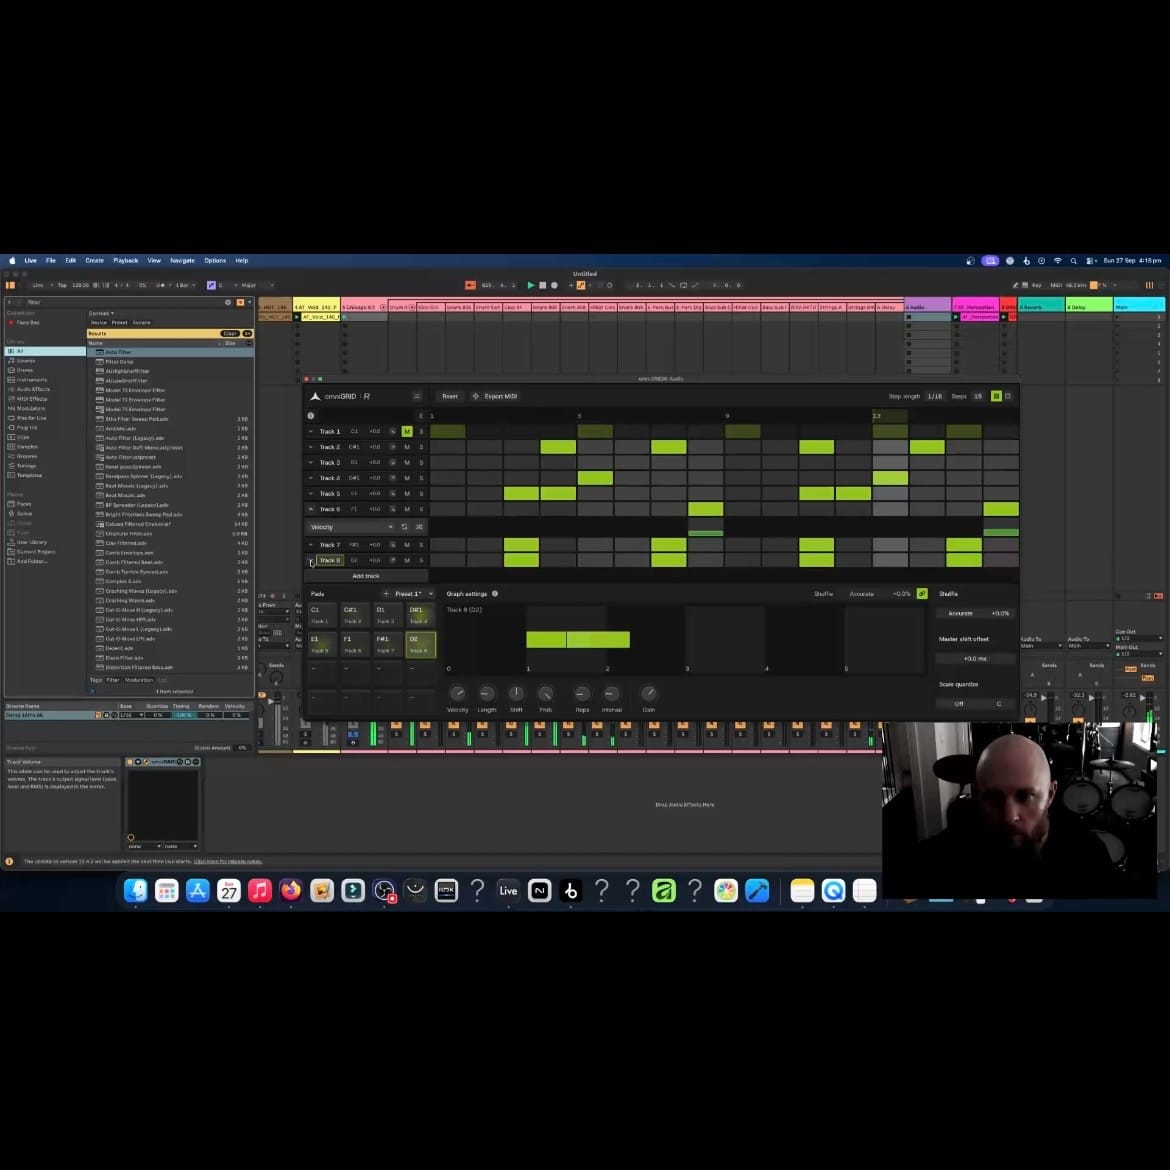Mute Track 5 in omniGRID
Screen dimensions: 1170x1170
click(407, 493)
